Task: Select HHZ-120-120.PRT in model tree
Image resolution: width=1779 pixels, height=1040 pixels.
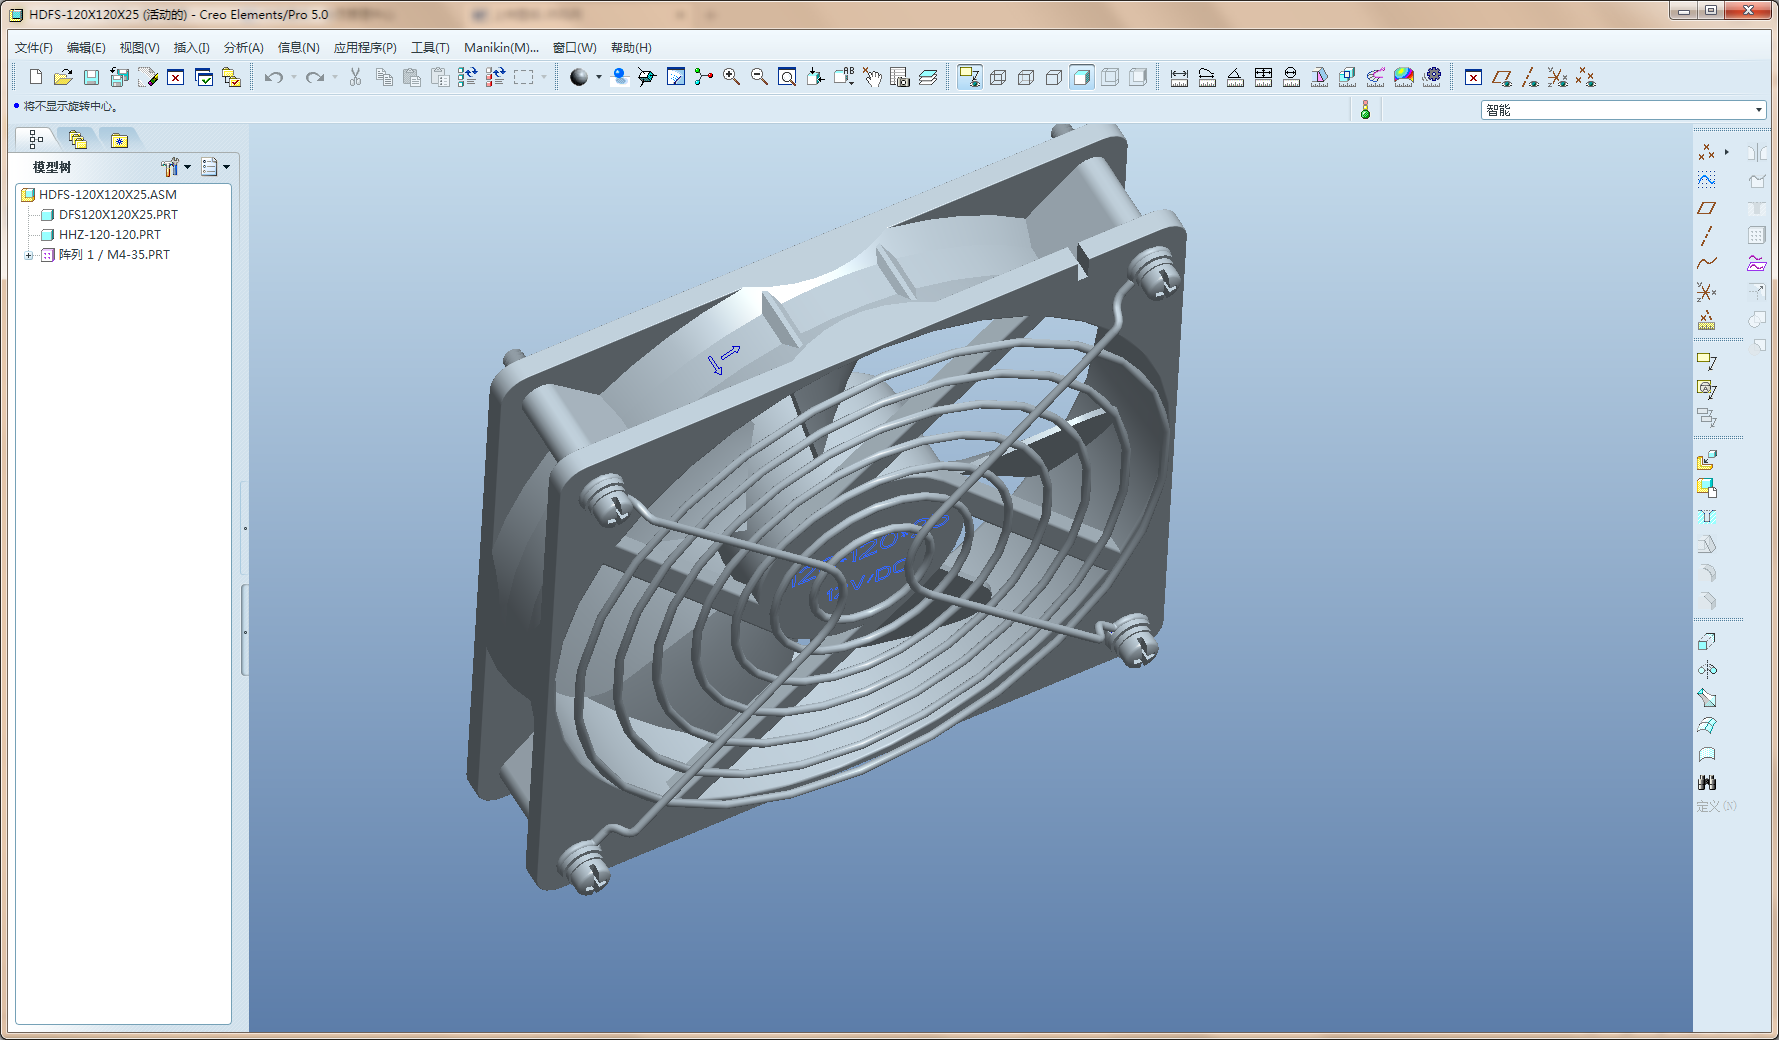Action: 109,235
